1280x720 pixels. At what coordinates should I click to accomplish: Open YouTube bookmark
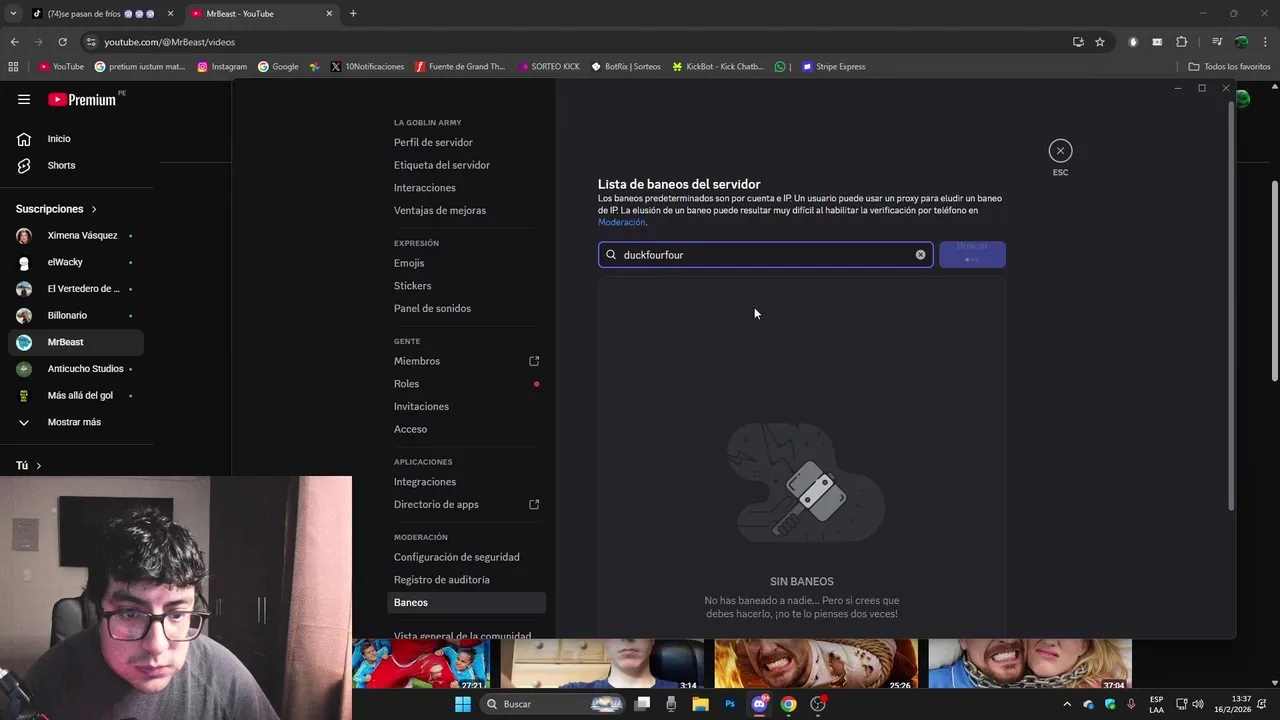61,67
